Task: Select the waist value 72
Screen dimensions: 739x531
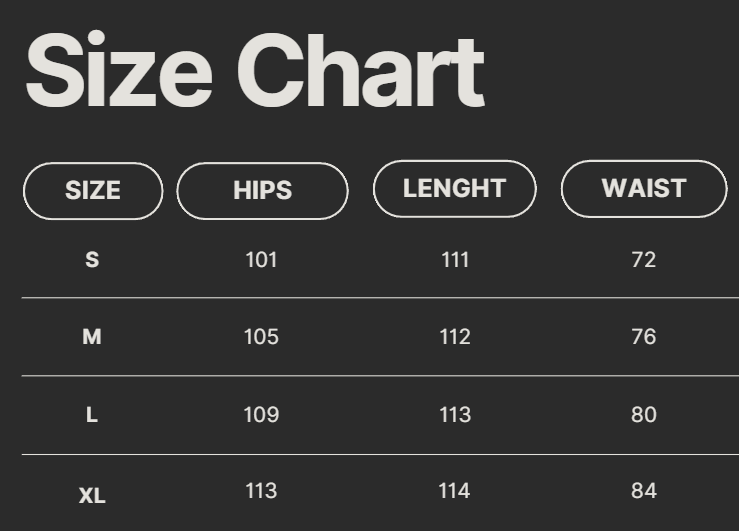Action: point(644,260)
